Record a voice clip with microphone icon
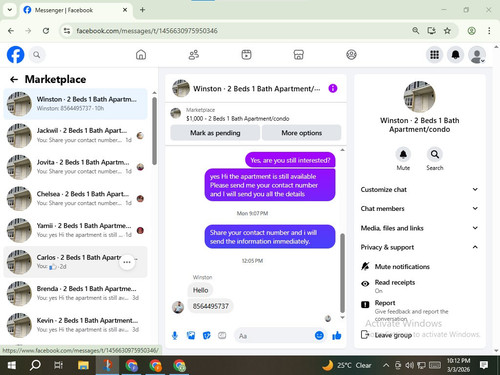Image resolution: width=500 pixels, height=375 pixels. click(x=175, y=335)
